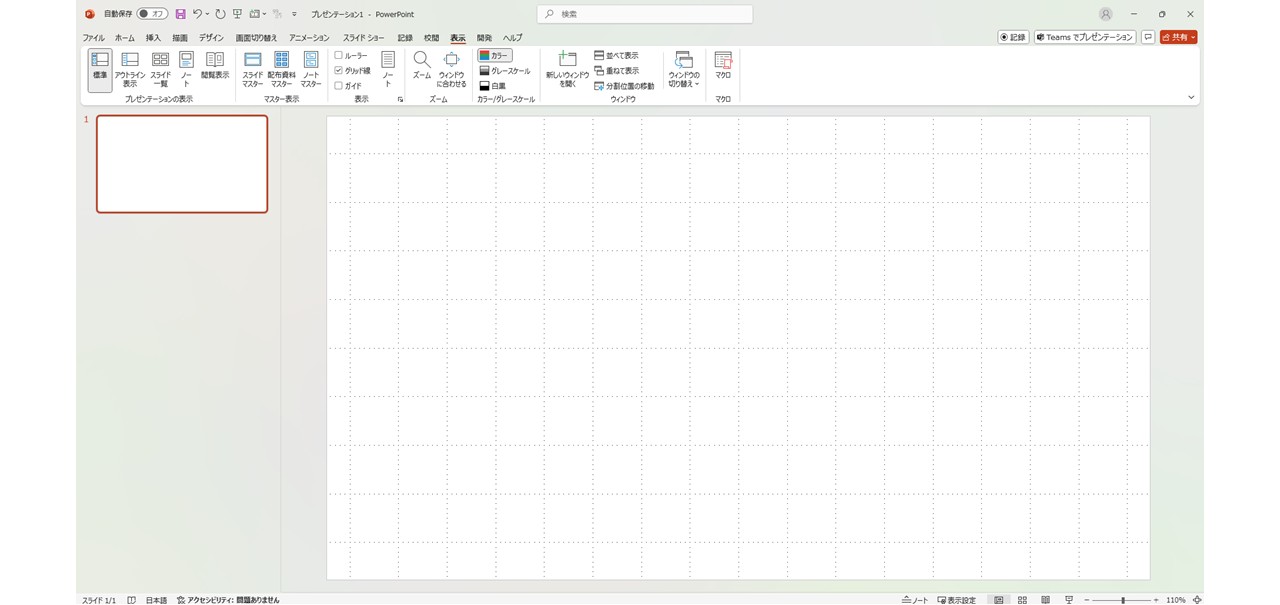1280x605 pixels.
Task: Open 新しいウィンドウを開く new window
Action: tap(568, 70)
